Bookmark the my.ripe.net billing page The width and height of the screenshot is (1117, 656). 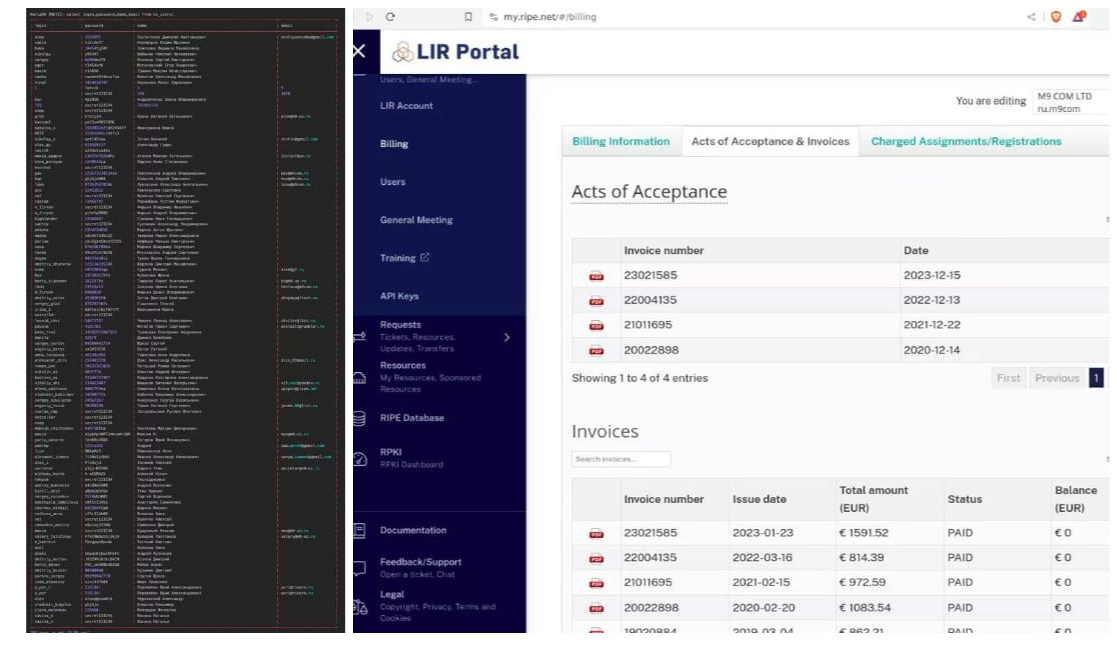click(468, 16)
